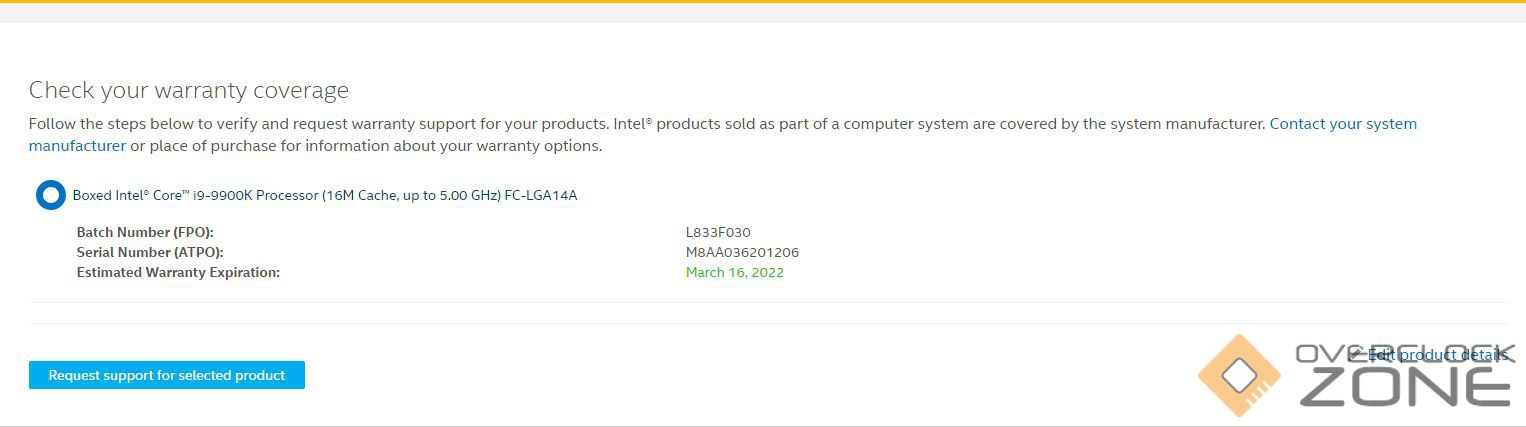Click the Estimated Warranty Expiration label

tap(178, 272)
